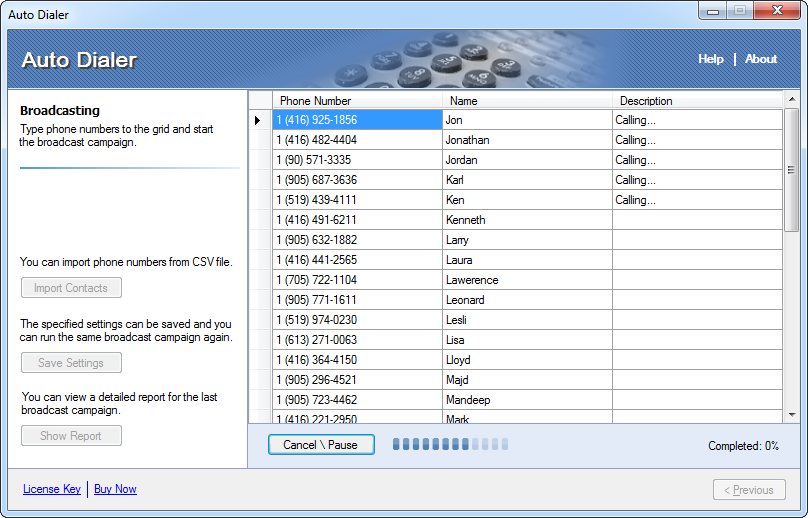Click the name cell Mandeep
This screenshot has height=518, width=808.
tap(527, 399)
